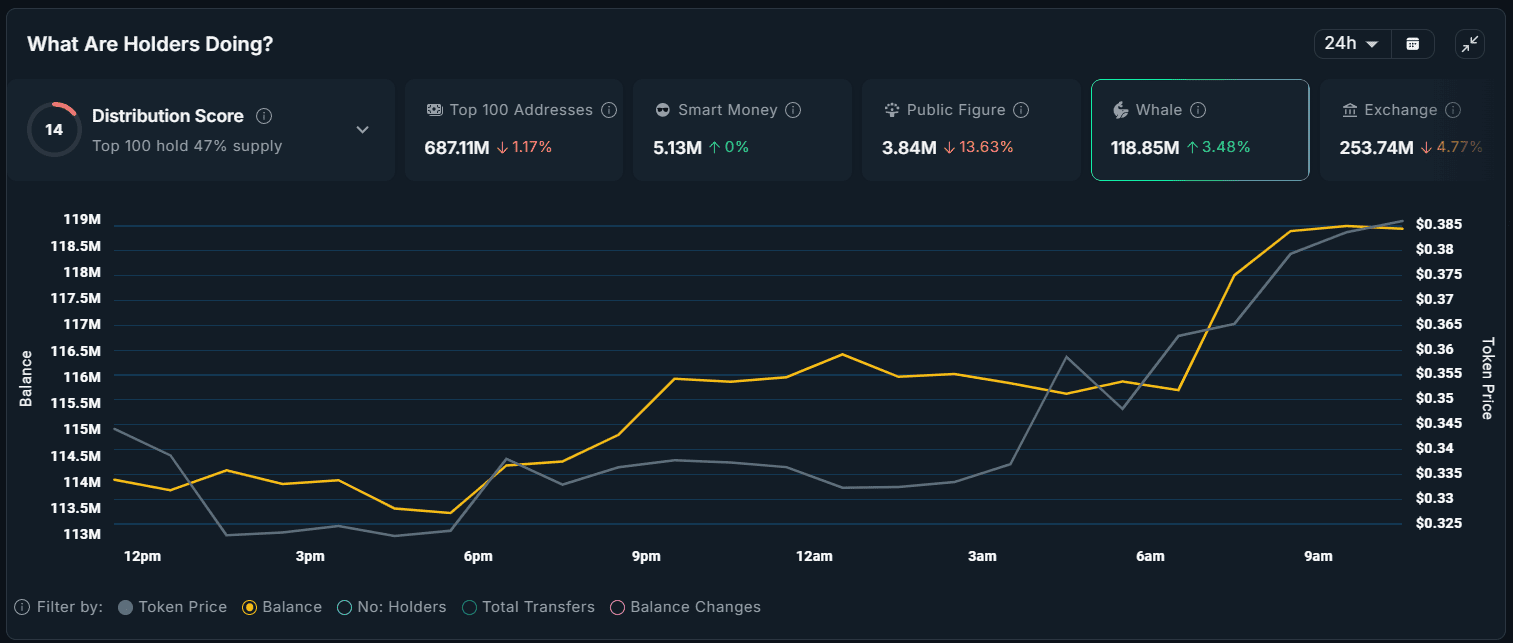1513x643 pixels.
Task: Open the 24h timeframe dropdown
Action: click(x=1352, y=43)
